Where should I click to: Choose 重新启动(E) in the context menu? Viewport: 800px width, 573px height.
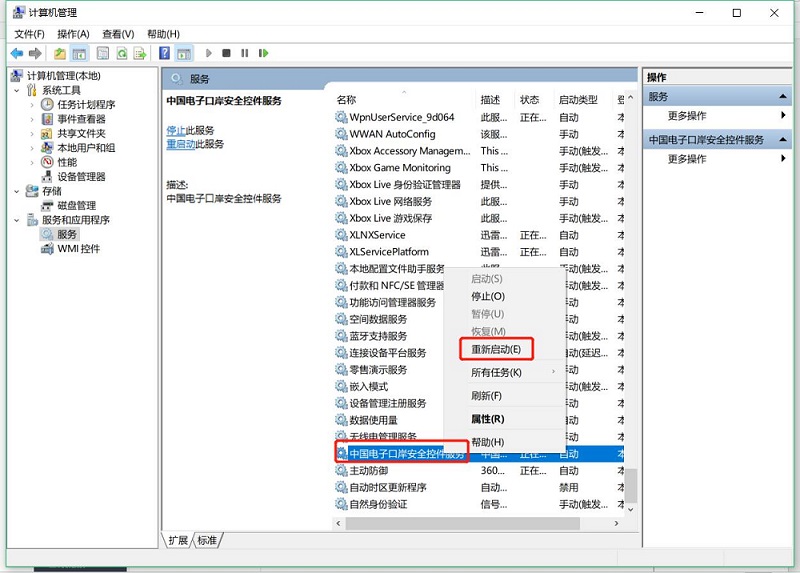click(496, 349)
